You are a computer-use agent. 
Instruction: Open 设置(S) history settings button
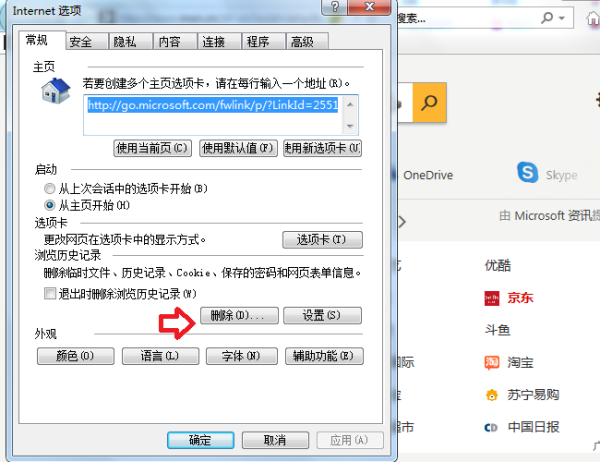pyautogui.click(x=322, y=315)
